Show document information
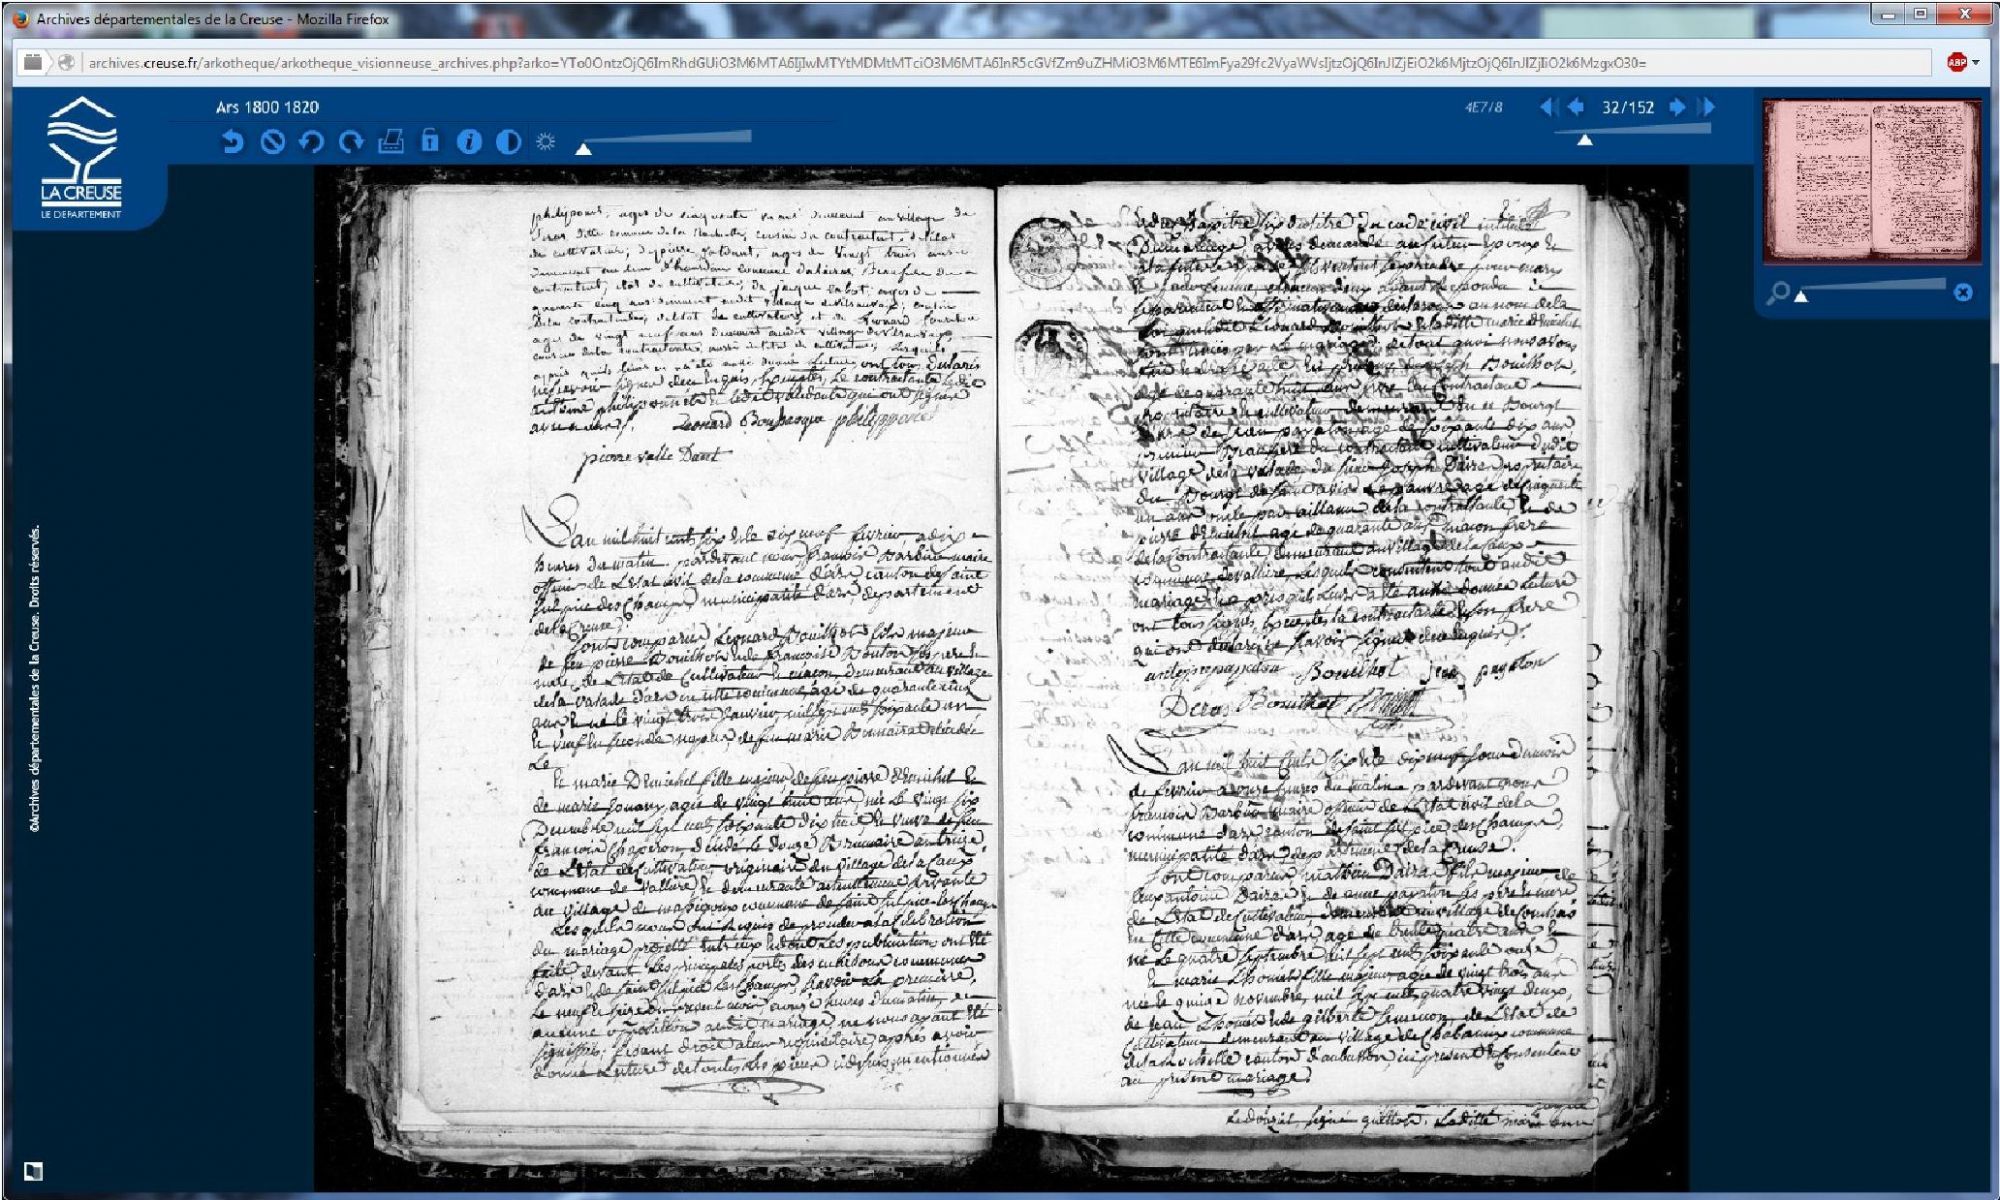 pos(469,142)
